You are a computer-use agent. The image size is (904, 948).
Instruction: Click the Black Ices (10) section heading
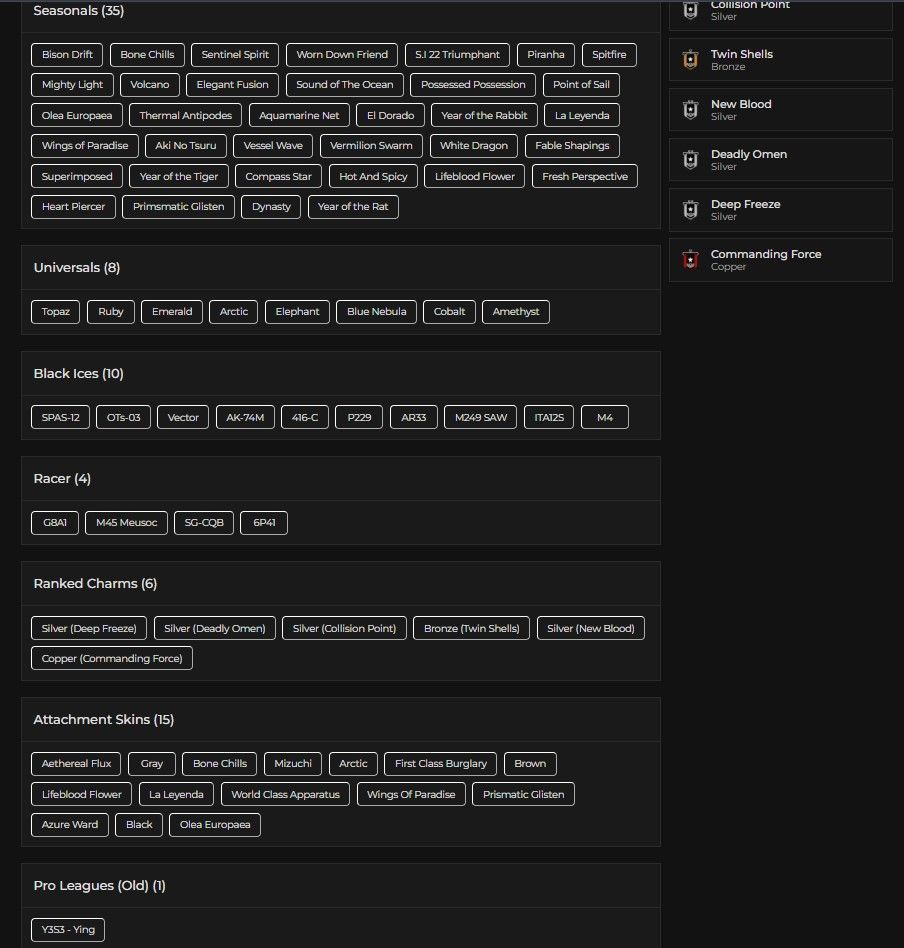coord(79,374)
